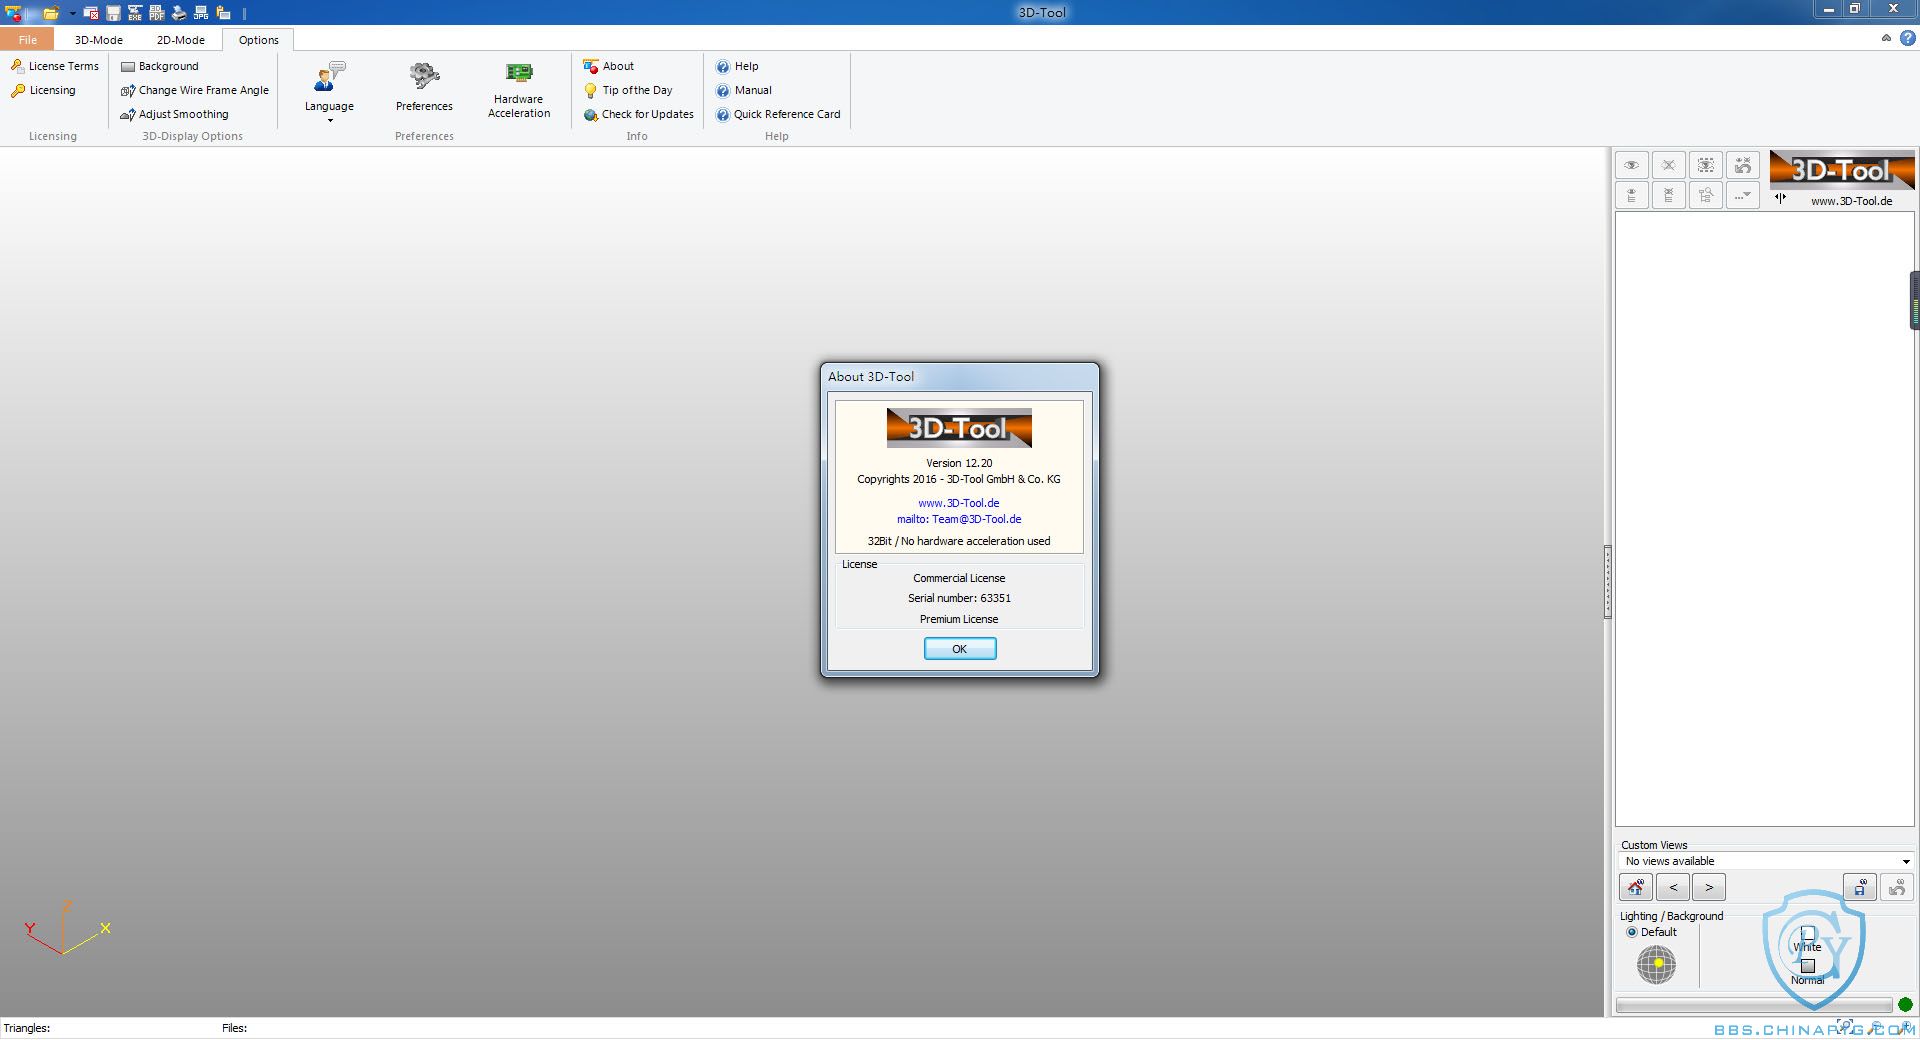Click the 'Version 12.20' text
Image resolution: width=1920 pixels, height=1040 pixels.
[x=959, y=463]
